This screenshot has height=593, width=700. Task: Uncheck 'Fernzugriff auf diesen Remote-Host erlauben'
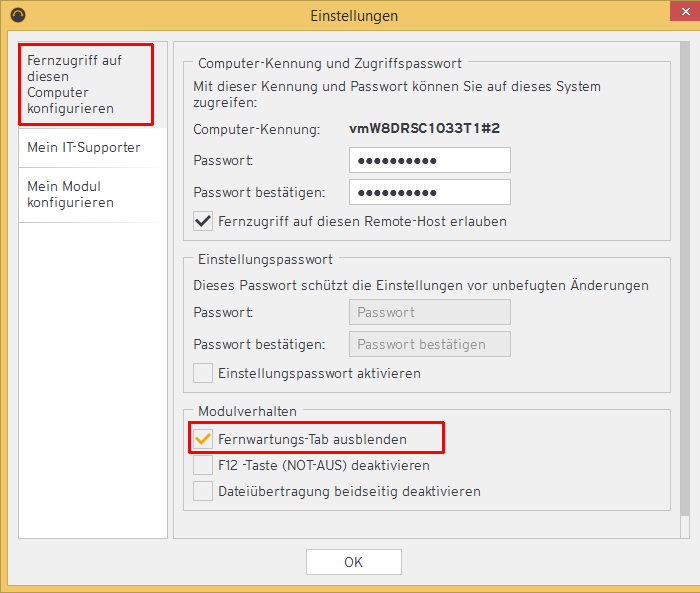203,221
